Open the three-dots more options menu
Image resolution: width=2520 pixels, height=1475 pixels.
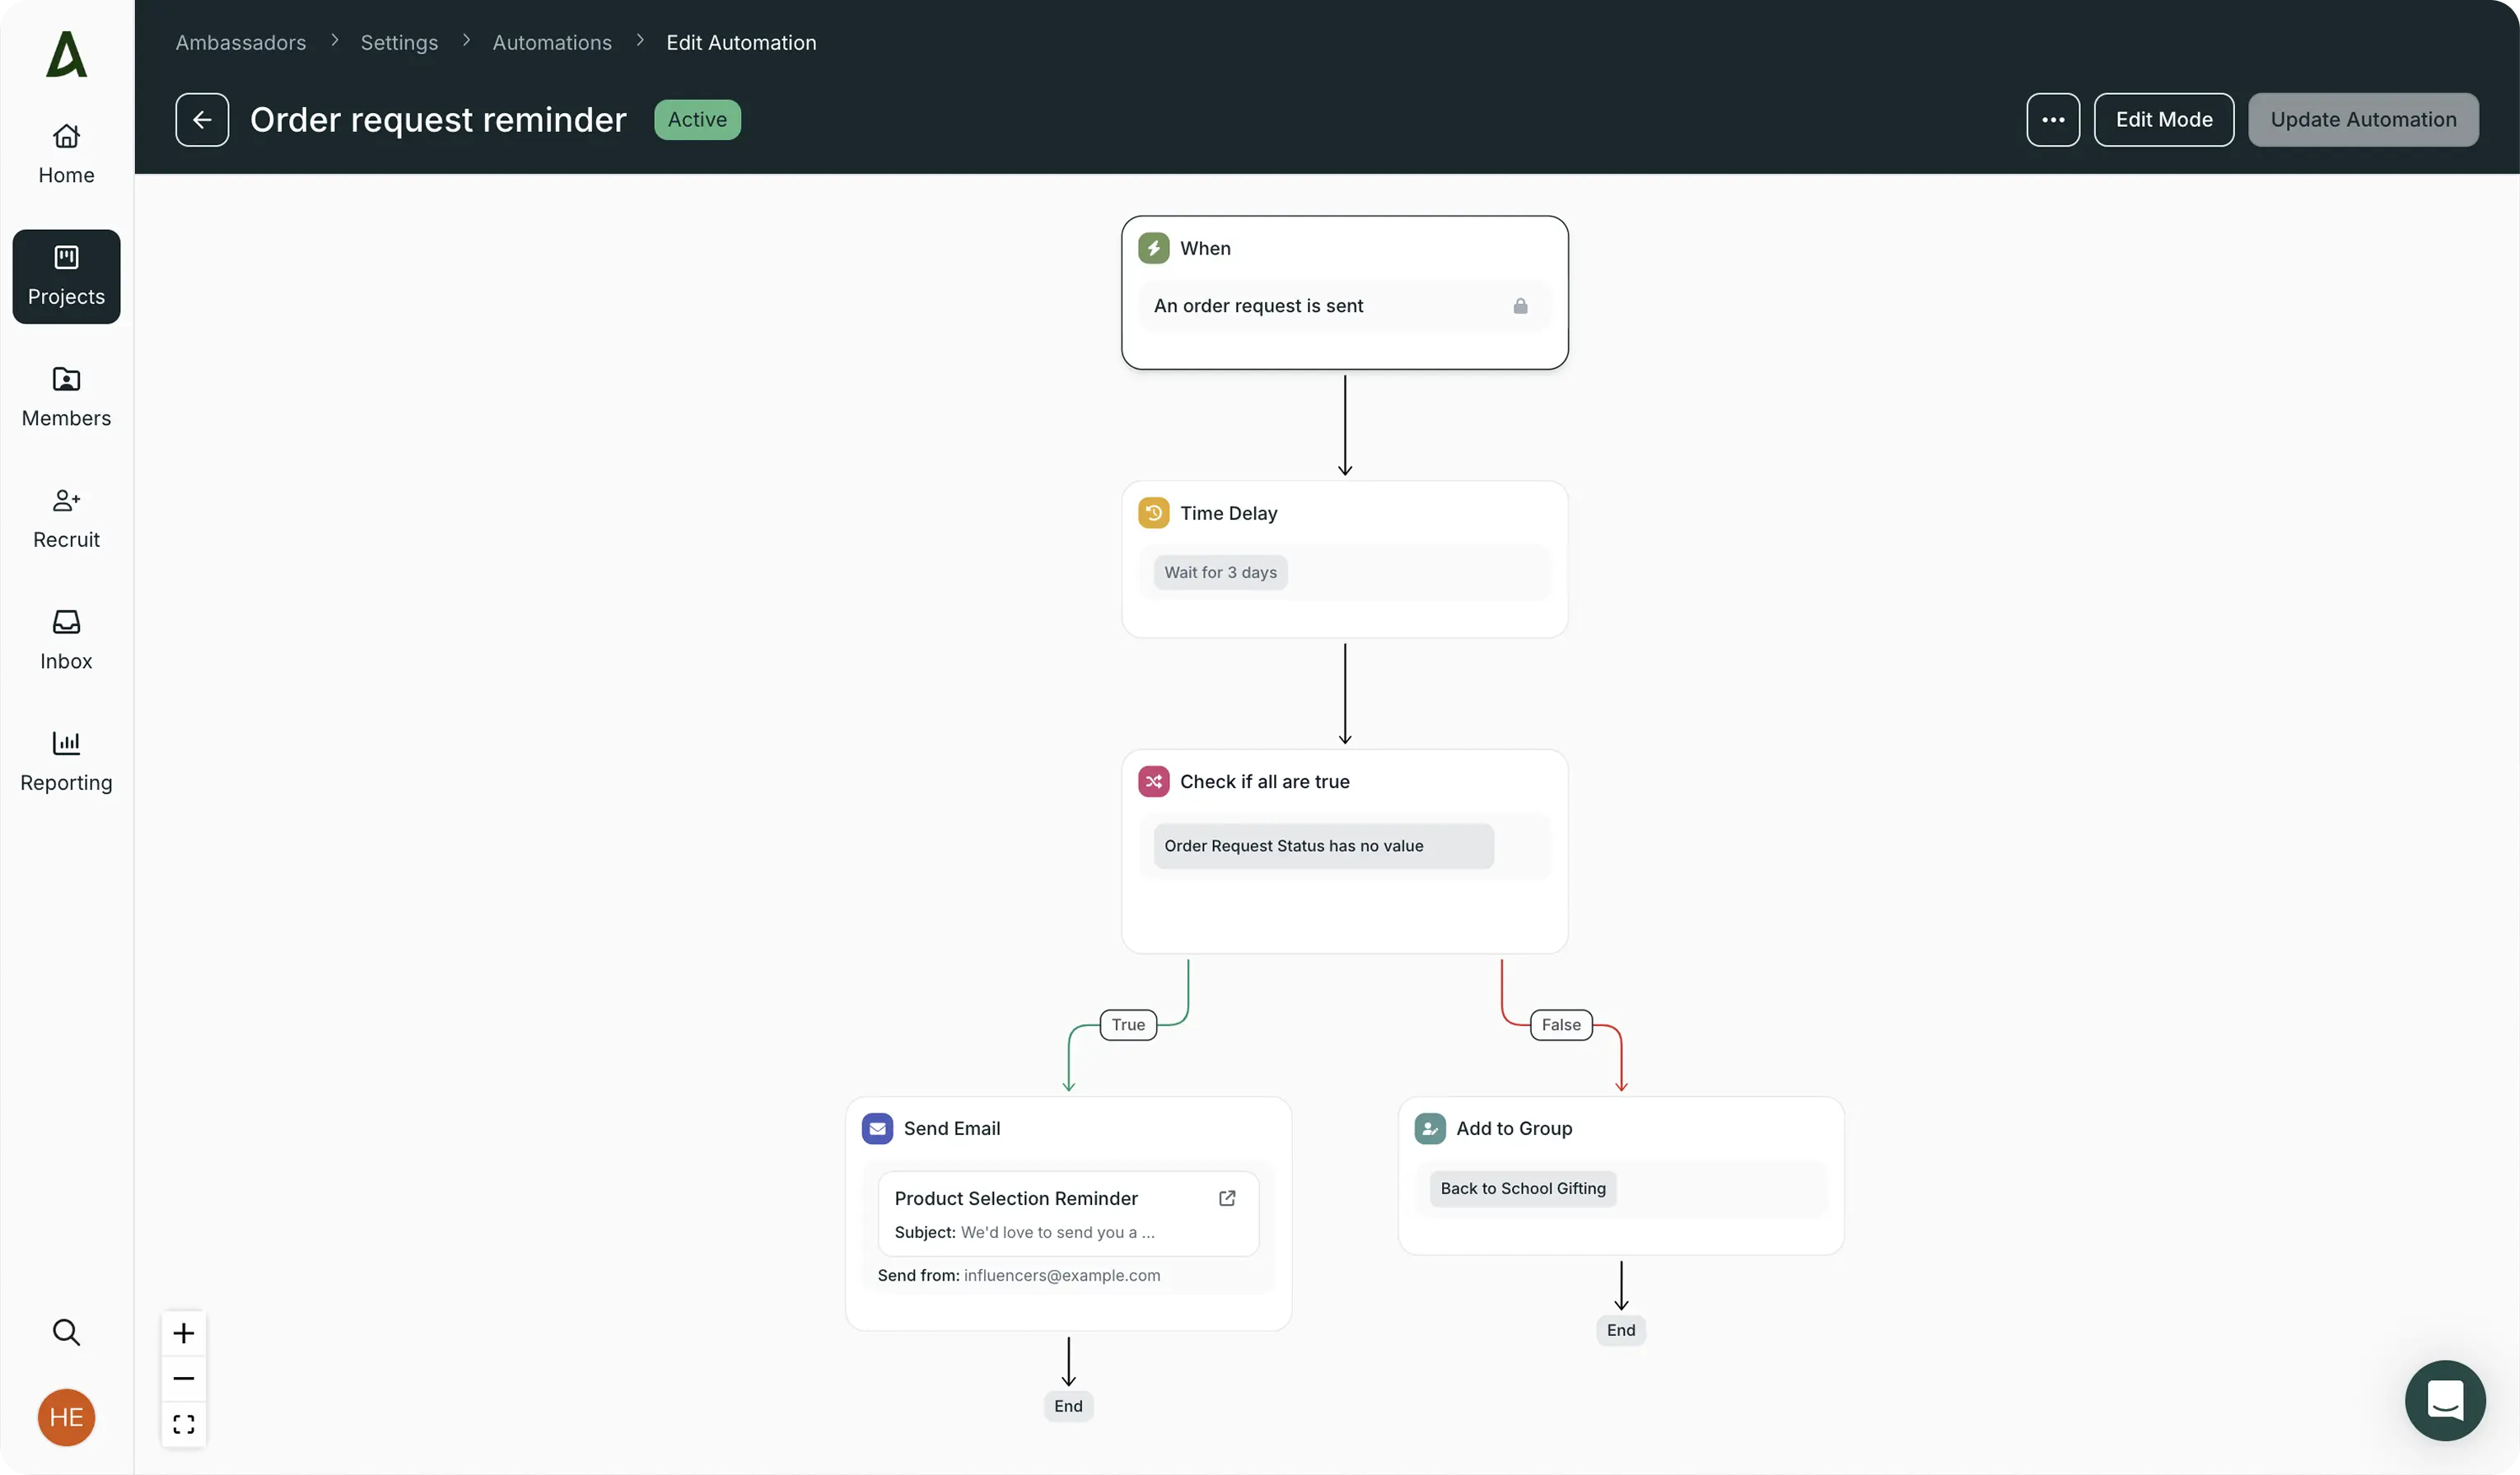tap(2052, 120)
